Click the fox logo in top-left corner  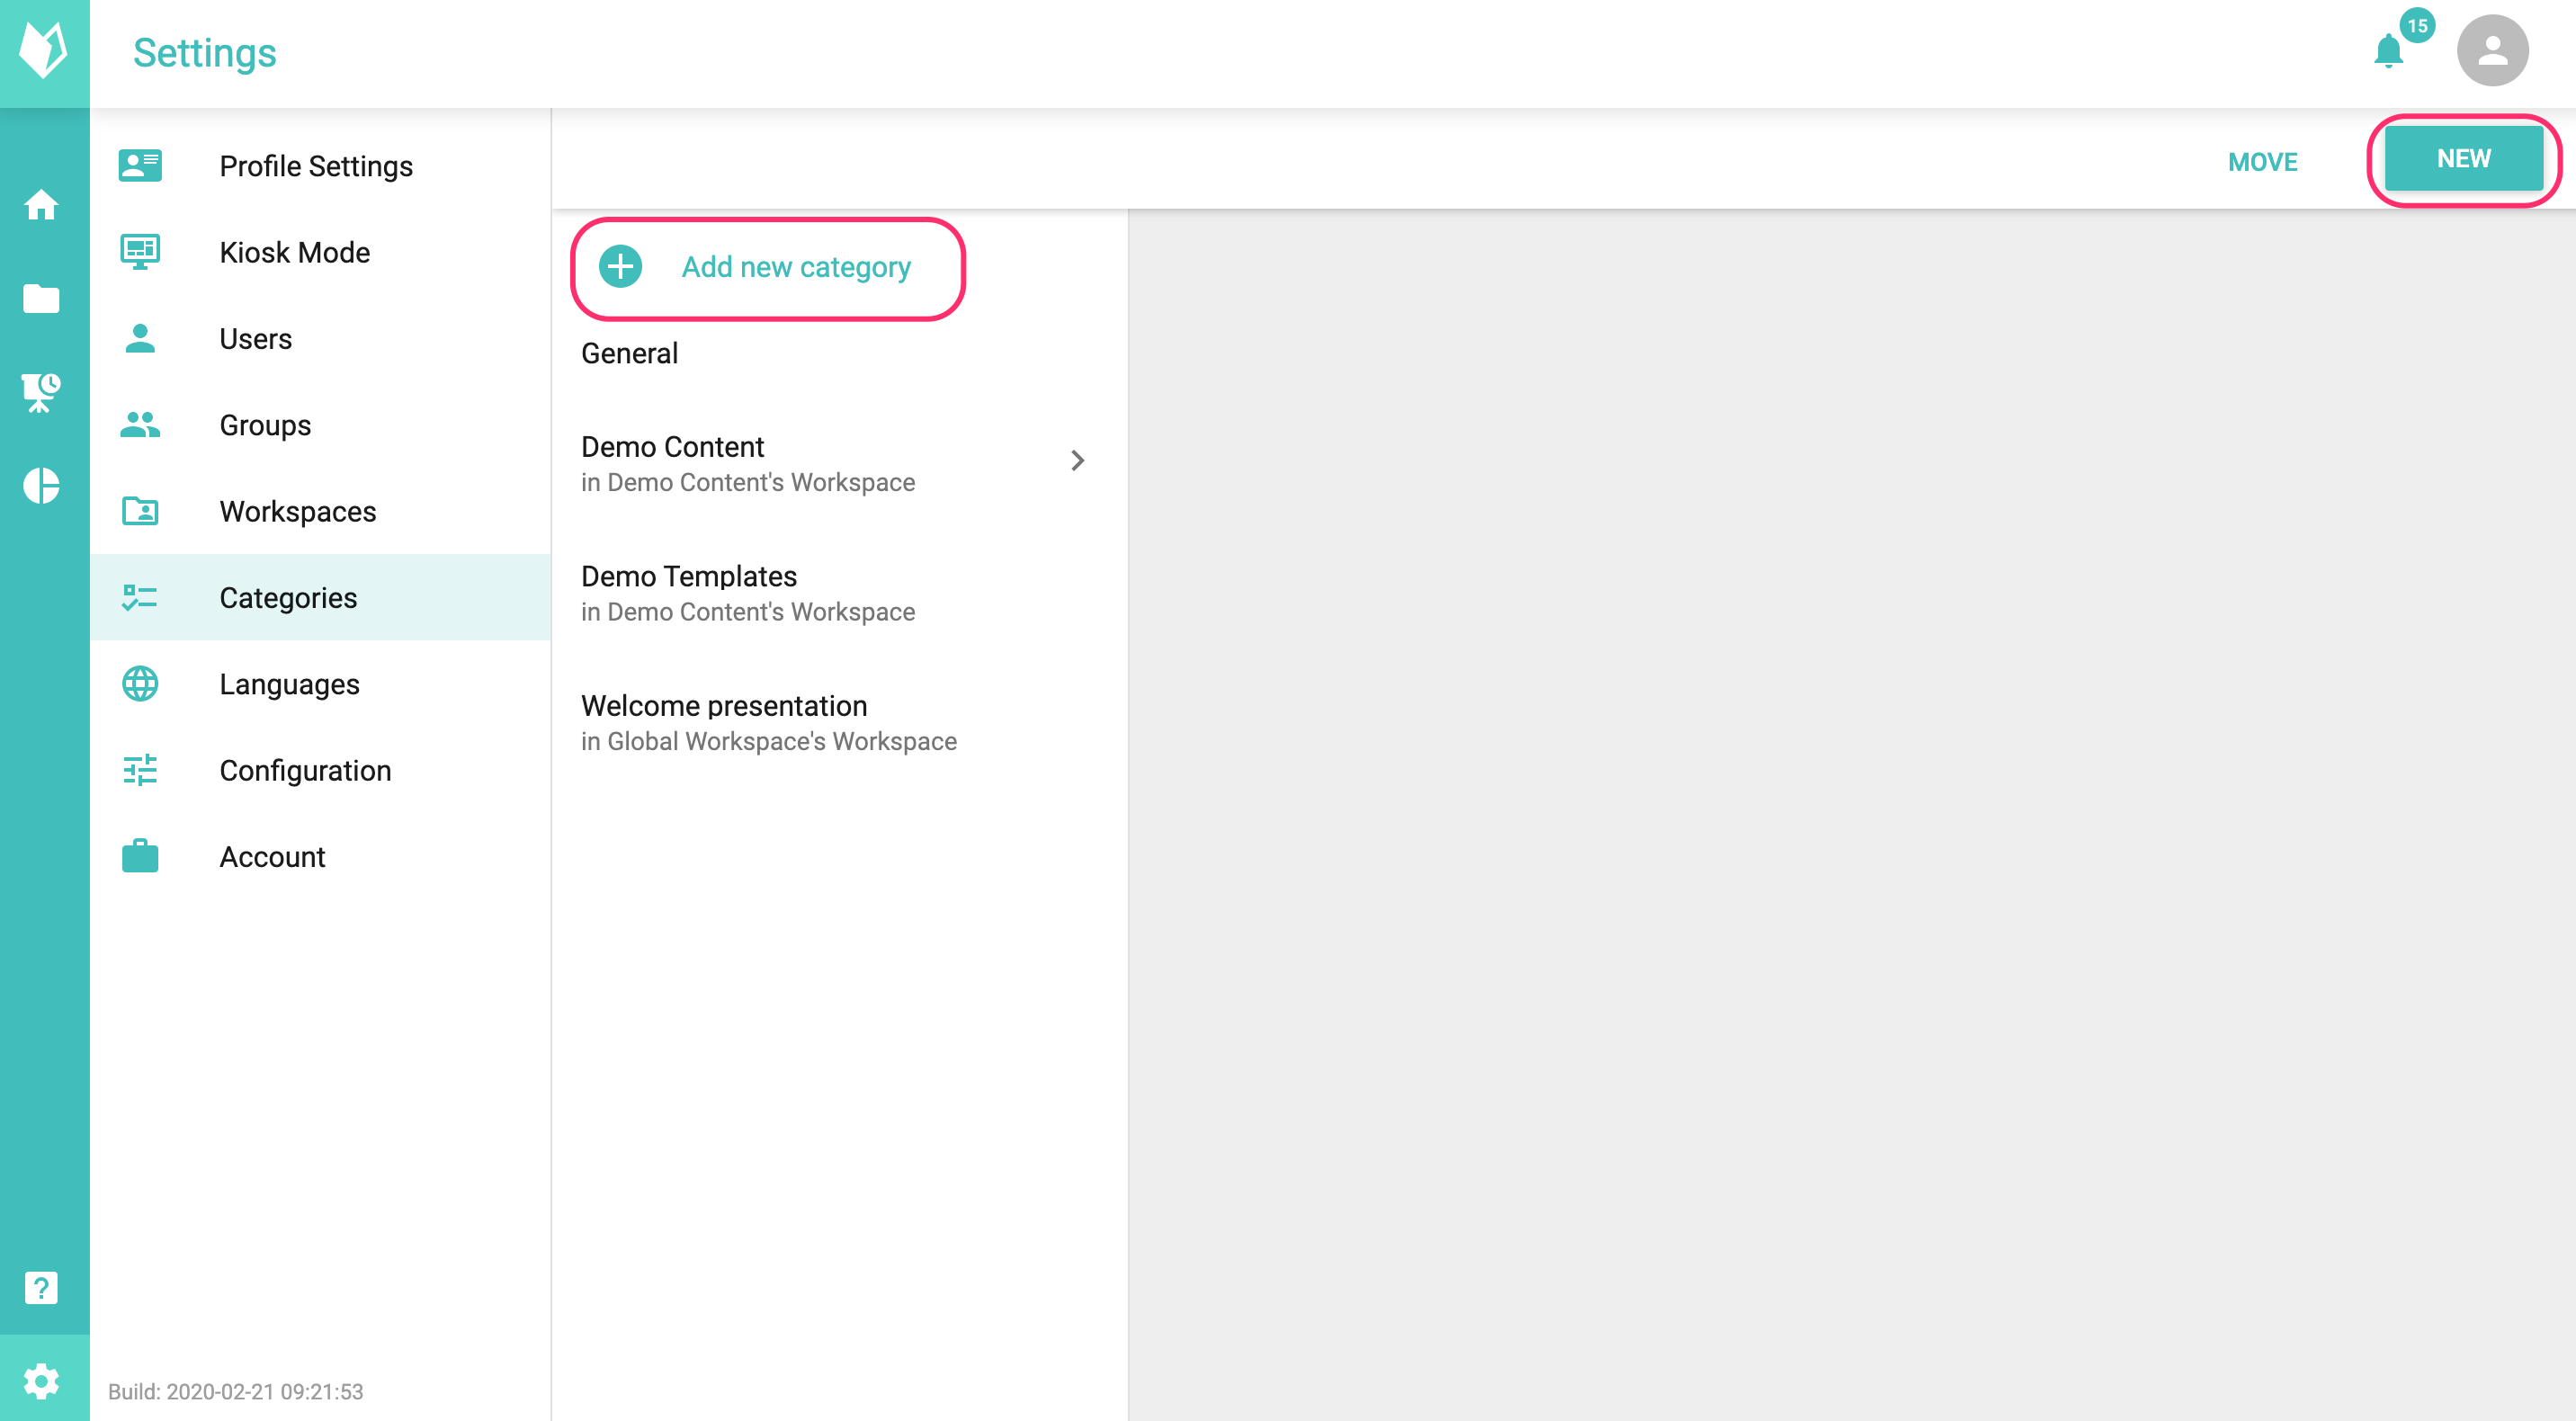click(44, 51)
